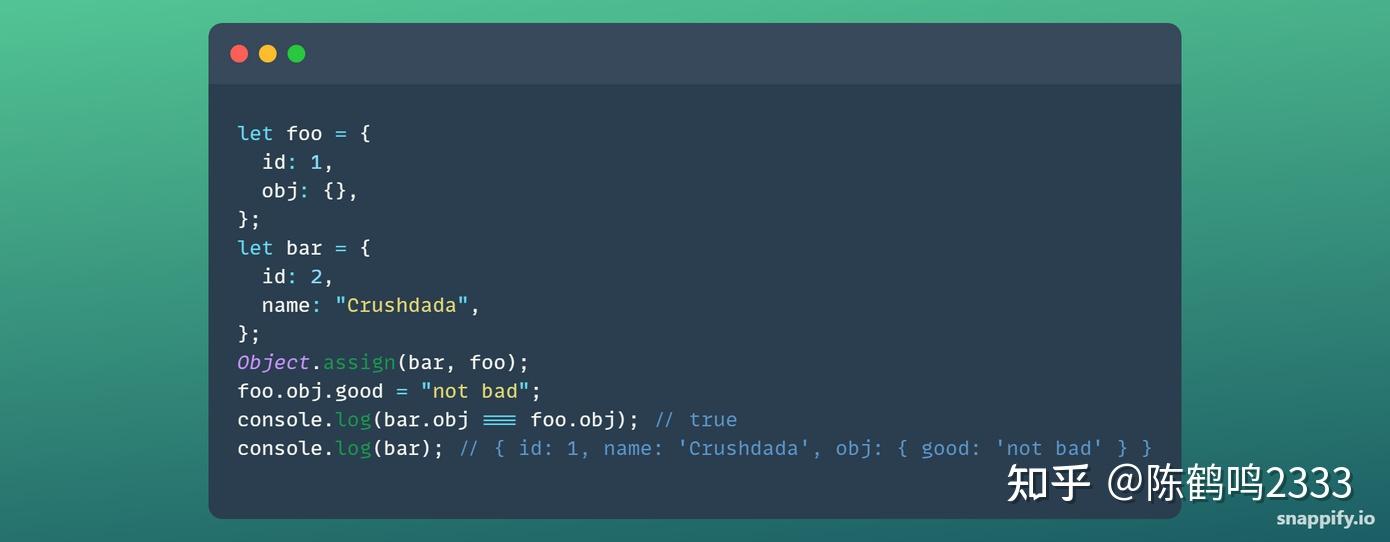Image resolution: width=1390 pixels, height=542 pixels.
Task: Click the log call in console.log(bar)
Action: tap(353, 448)
